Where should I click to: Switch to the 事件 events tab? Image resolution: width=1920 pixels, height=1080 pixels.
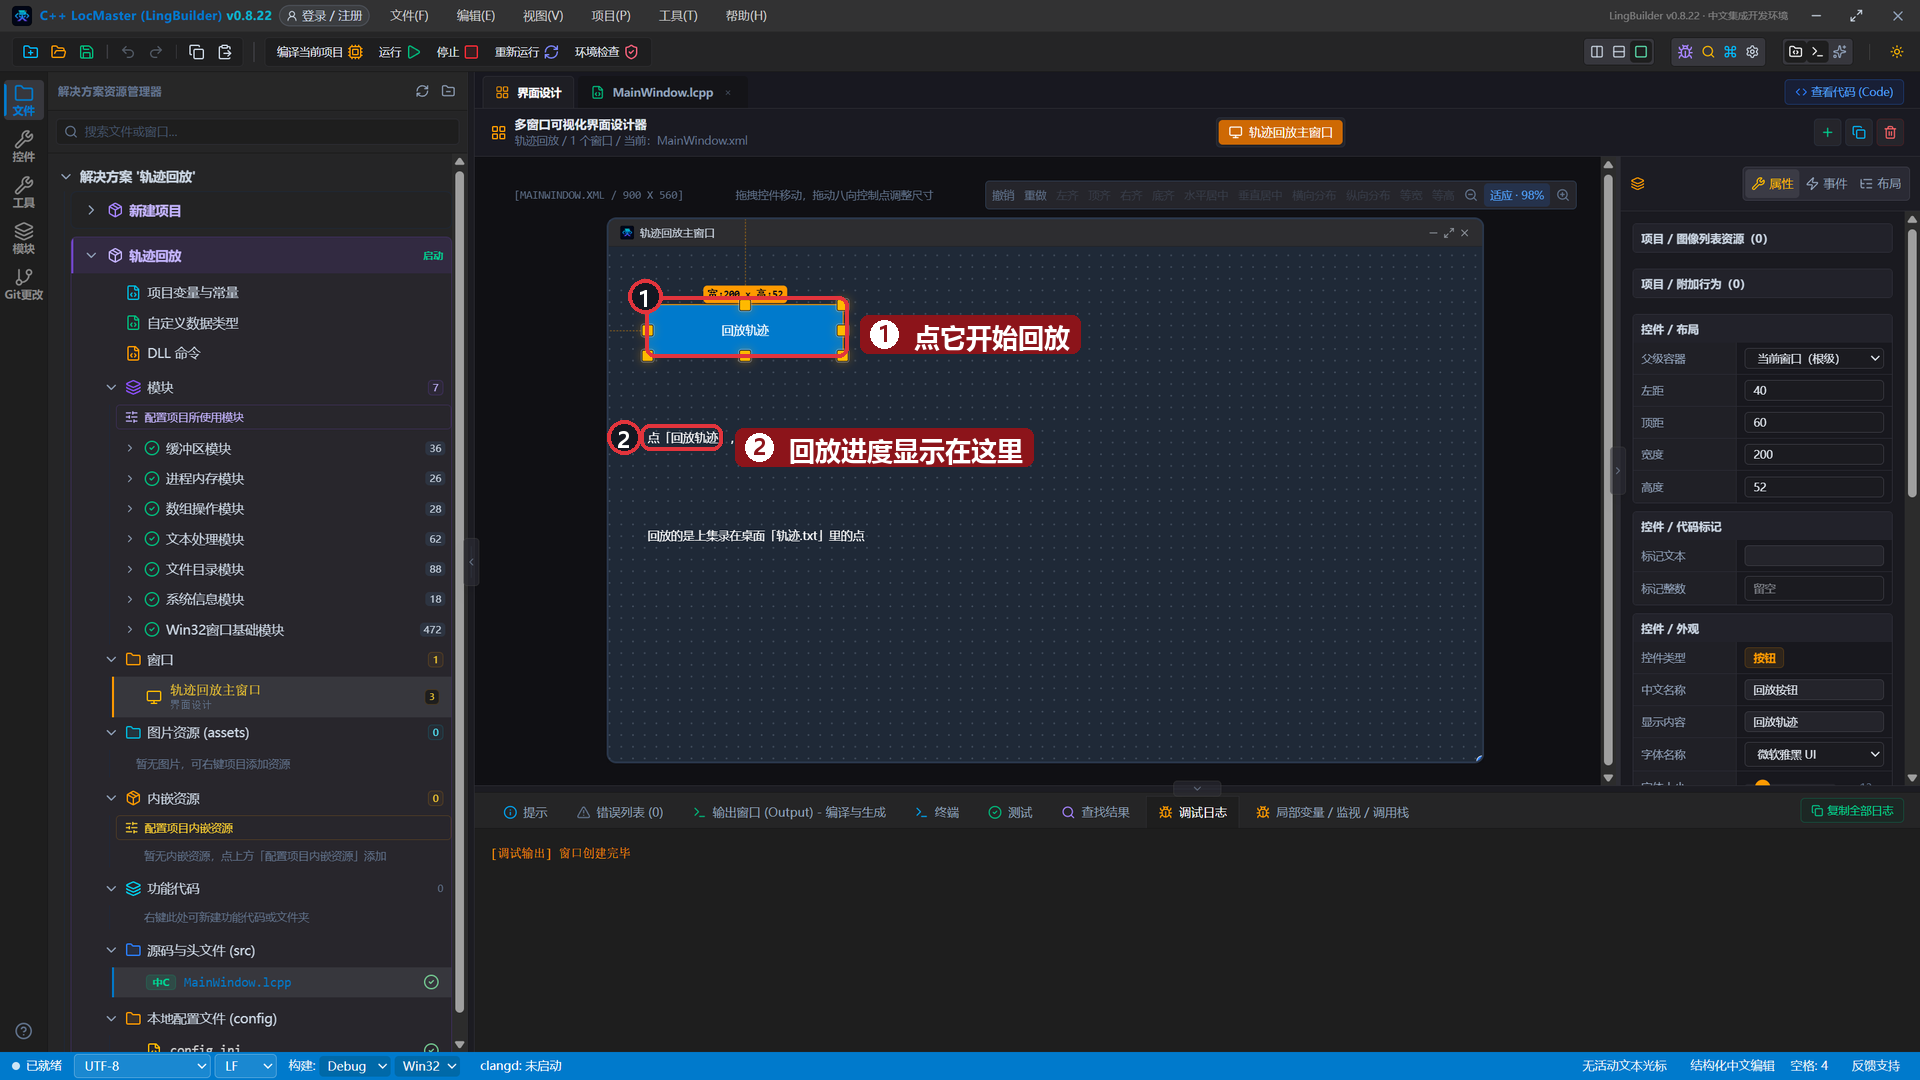[x=1826, y=183]
